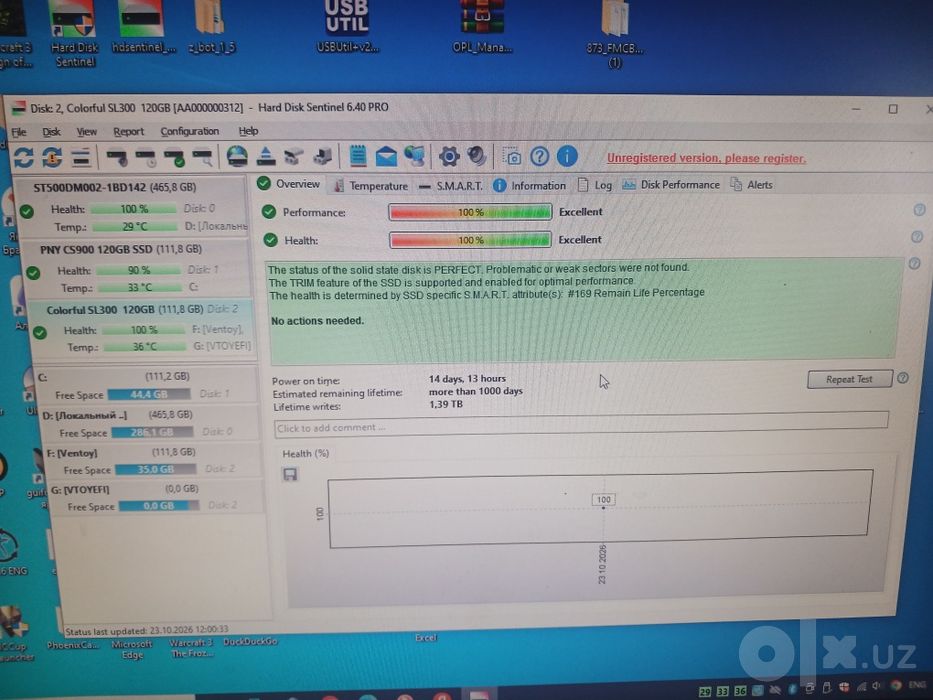Click the Repeat Test button

[849, 379]
